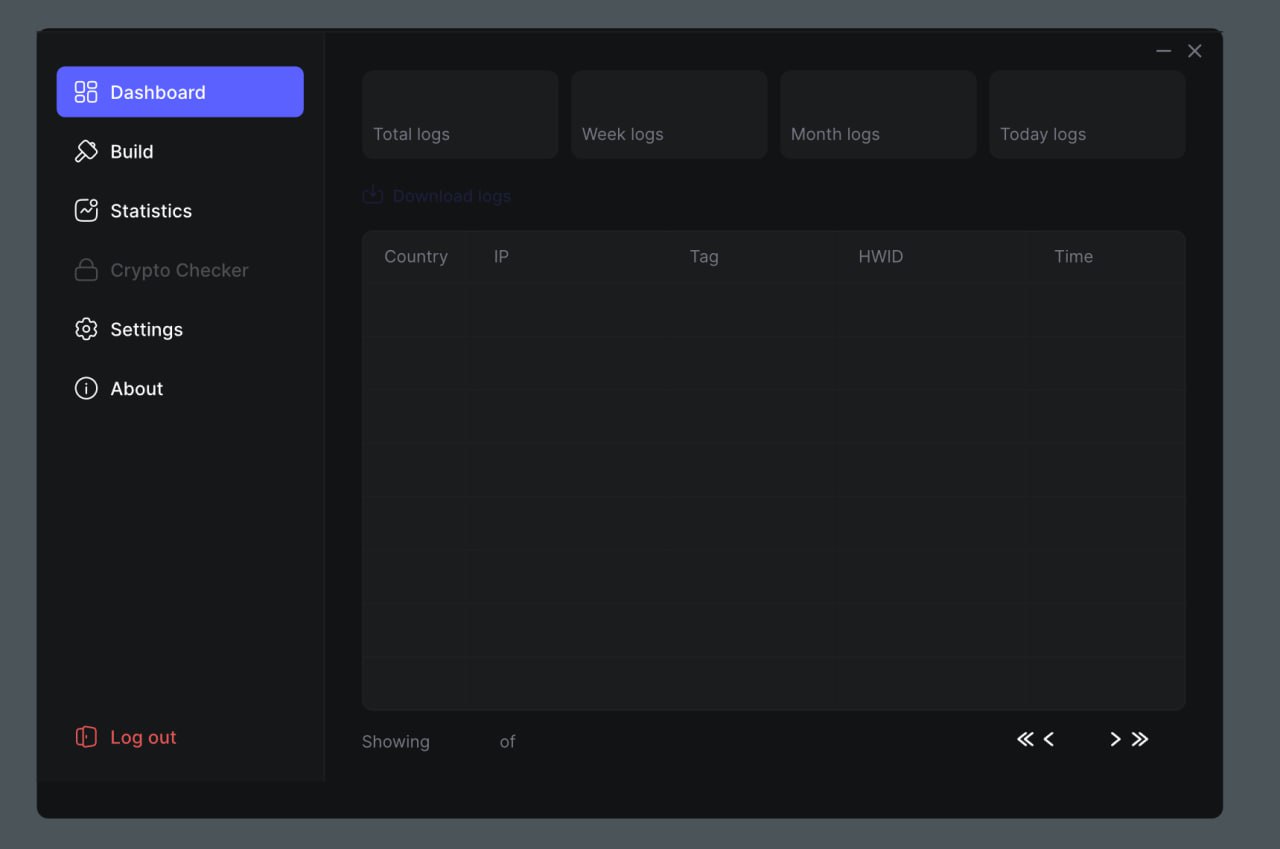Click the Settings gear icon

pos(86,329)
